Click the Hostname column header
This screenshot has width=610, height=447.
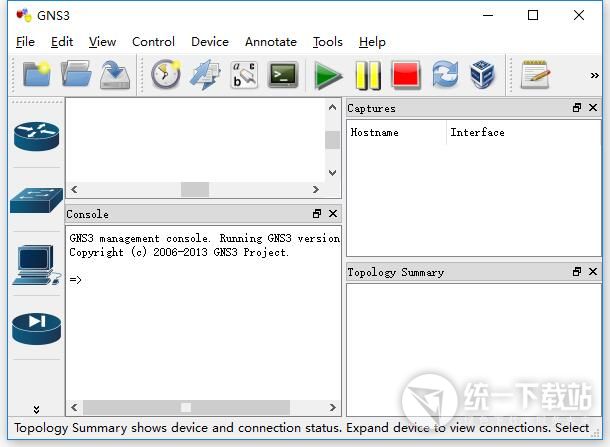point(397,132)
